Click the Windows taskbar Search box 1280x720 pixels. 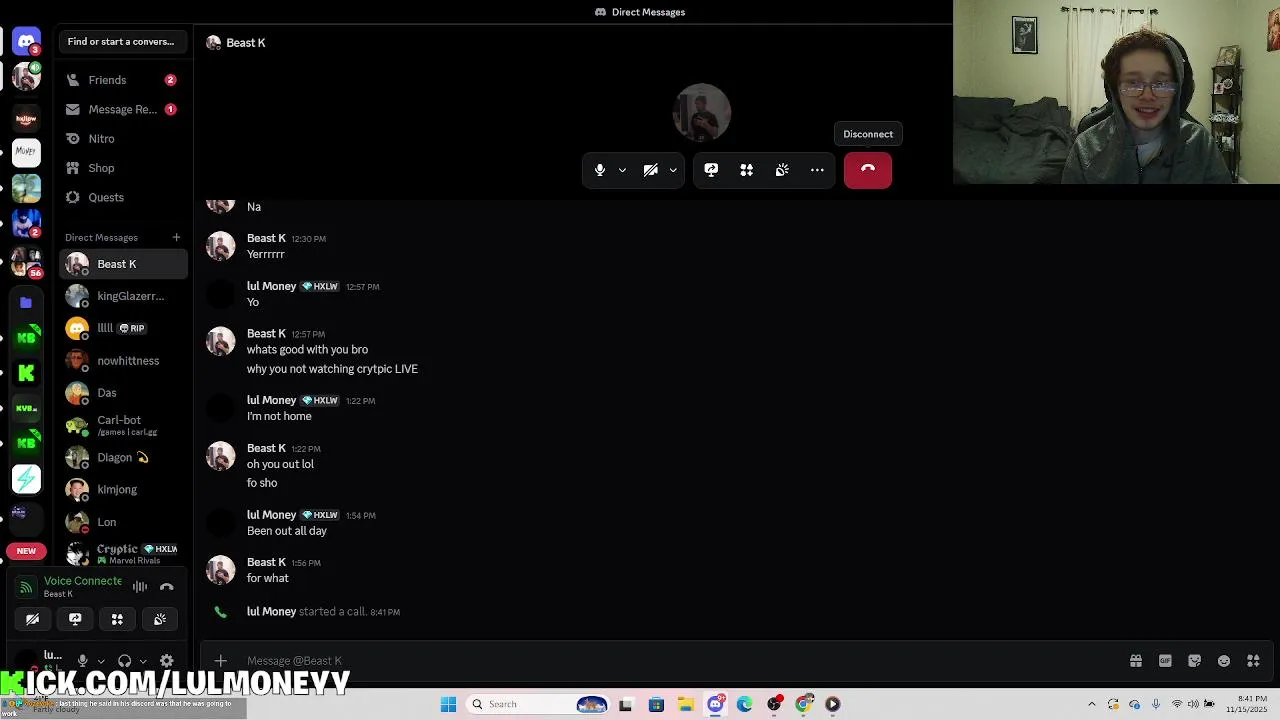[x=538, y=704]
